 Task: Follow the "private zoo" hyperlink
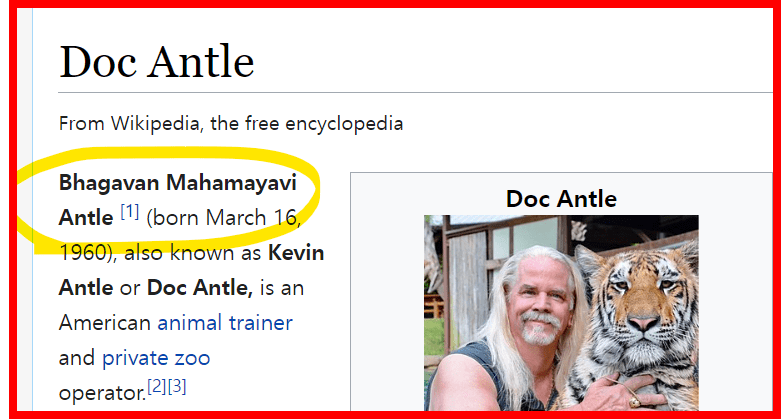[155, 358]
